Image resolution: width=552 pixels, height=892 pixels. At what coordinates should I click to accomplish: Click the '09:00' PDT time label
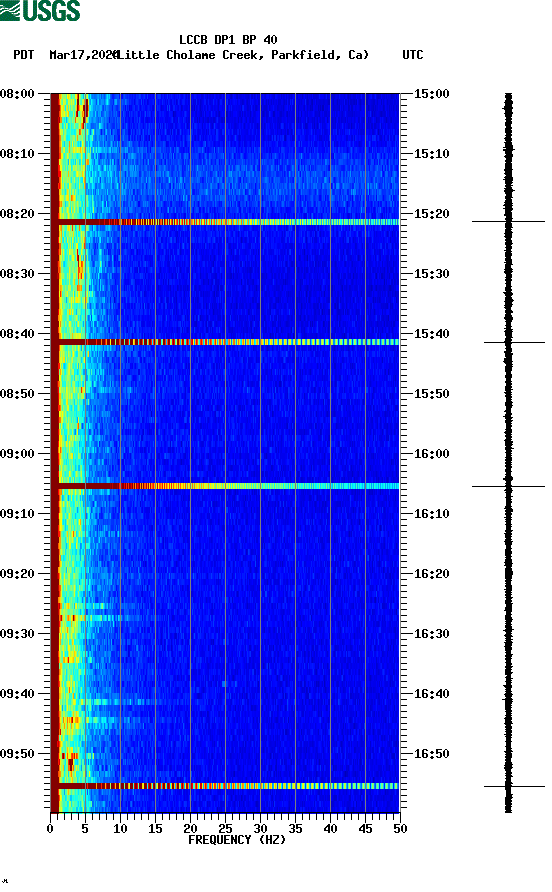click(17, 454)
